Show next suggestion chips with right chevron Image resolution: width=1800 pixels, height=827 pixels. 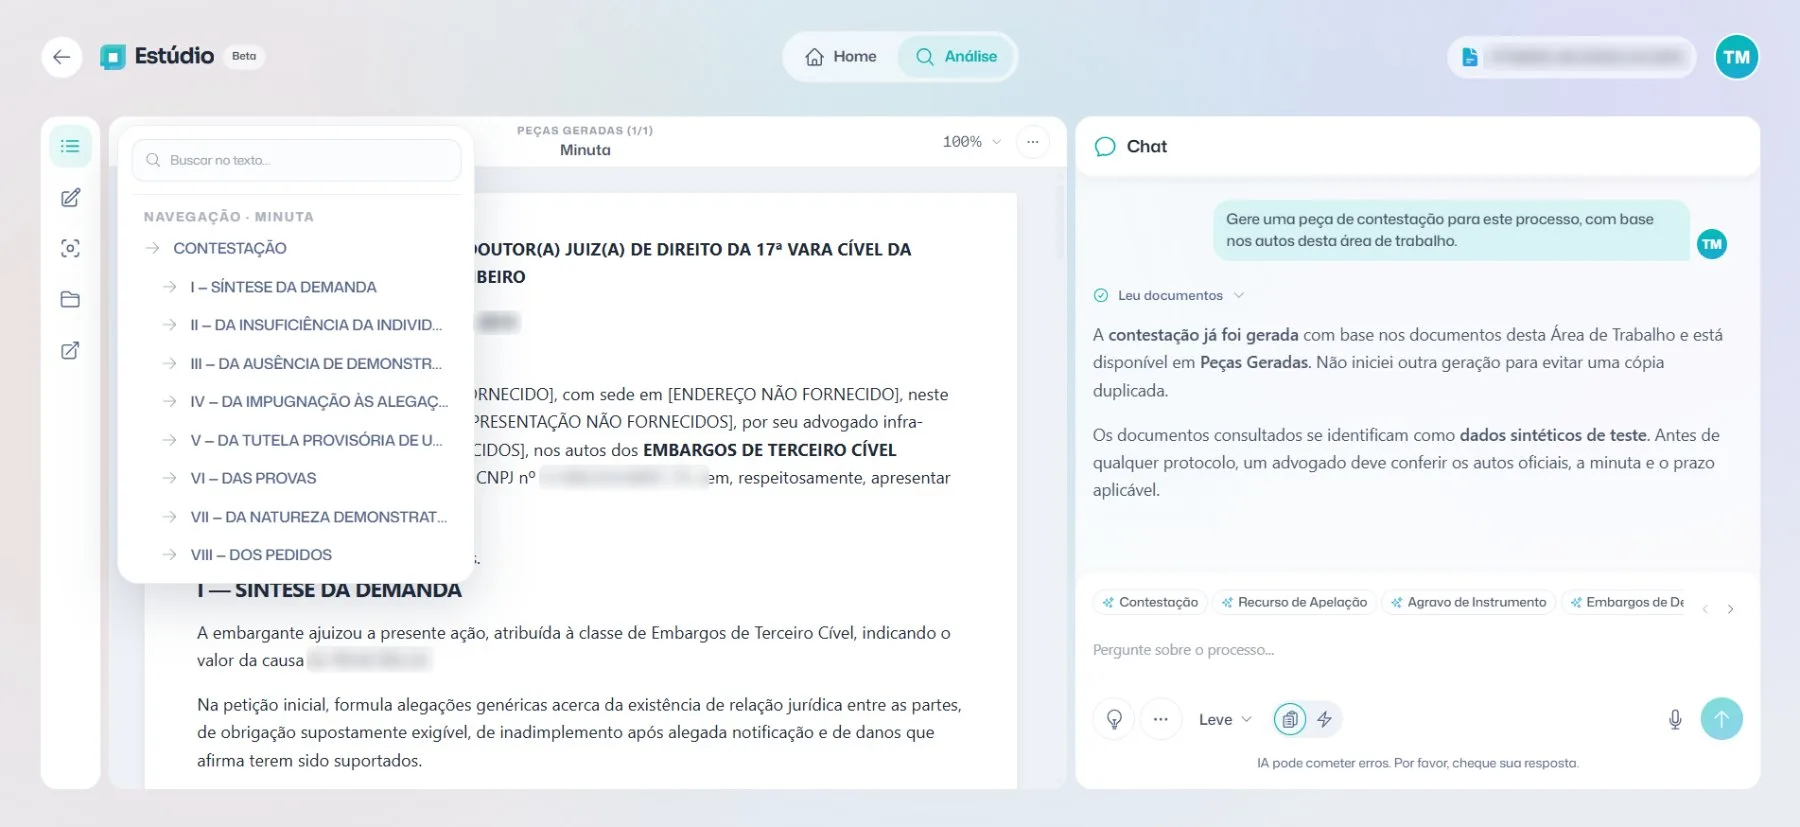point(1730,609)
